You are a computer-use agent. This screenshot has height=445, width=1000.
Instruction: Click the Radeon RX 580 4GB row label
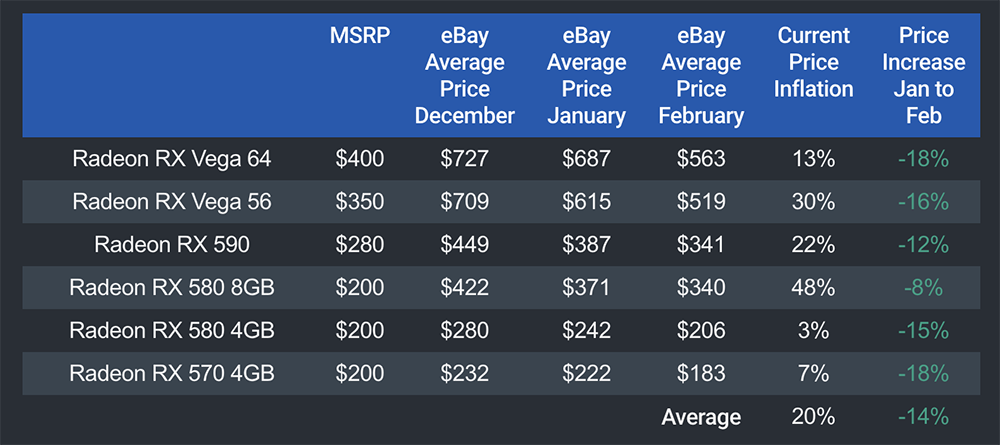172,331
